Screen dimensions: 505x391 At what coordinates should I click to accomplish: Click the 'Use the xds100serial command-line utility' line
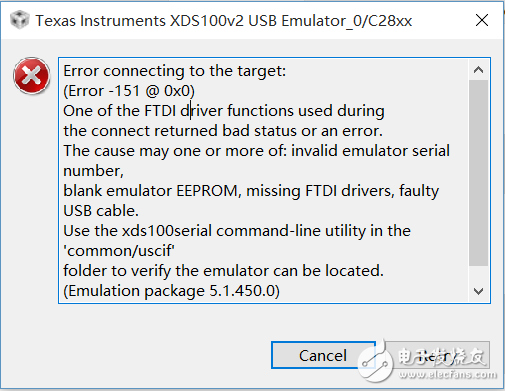tap(237, 231)
